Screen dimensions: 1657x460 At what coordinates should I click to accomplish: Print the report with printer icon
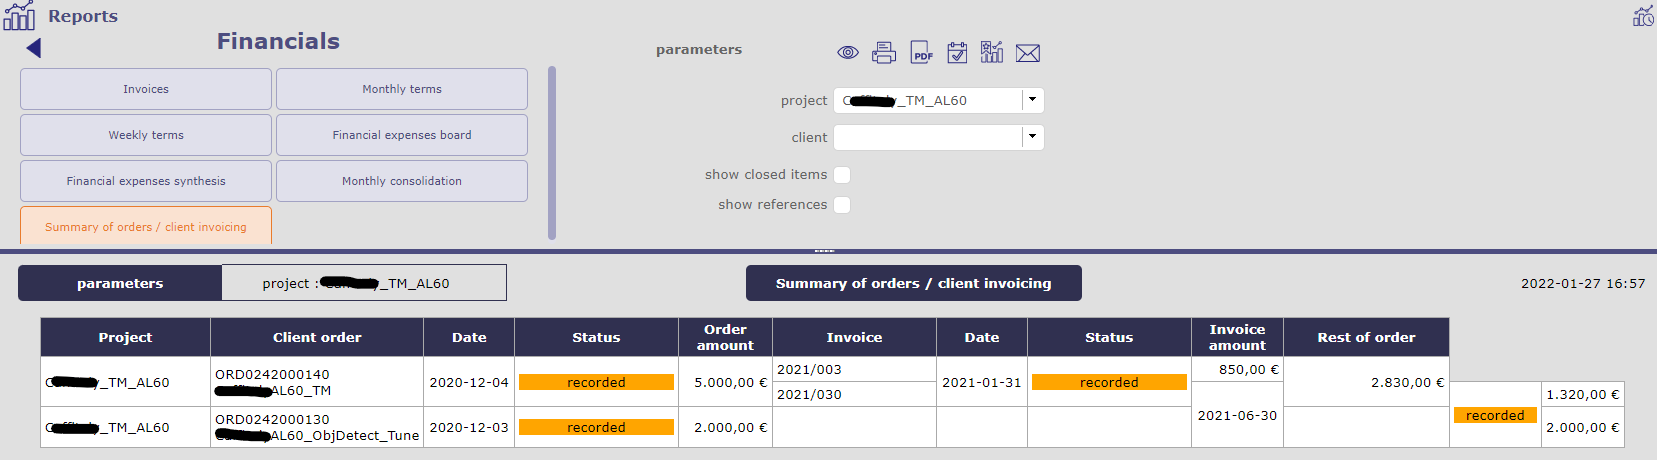point(884,53)
